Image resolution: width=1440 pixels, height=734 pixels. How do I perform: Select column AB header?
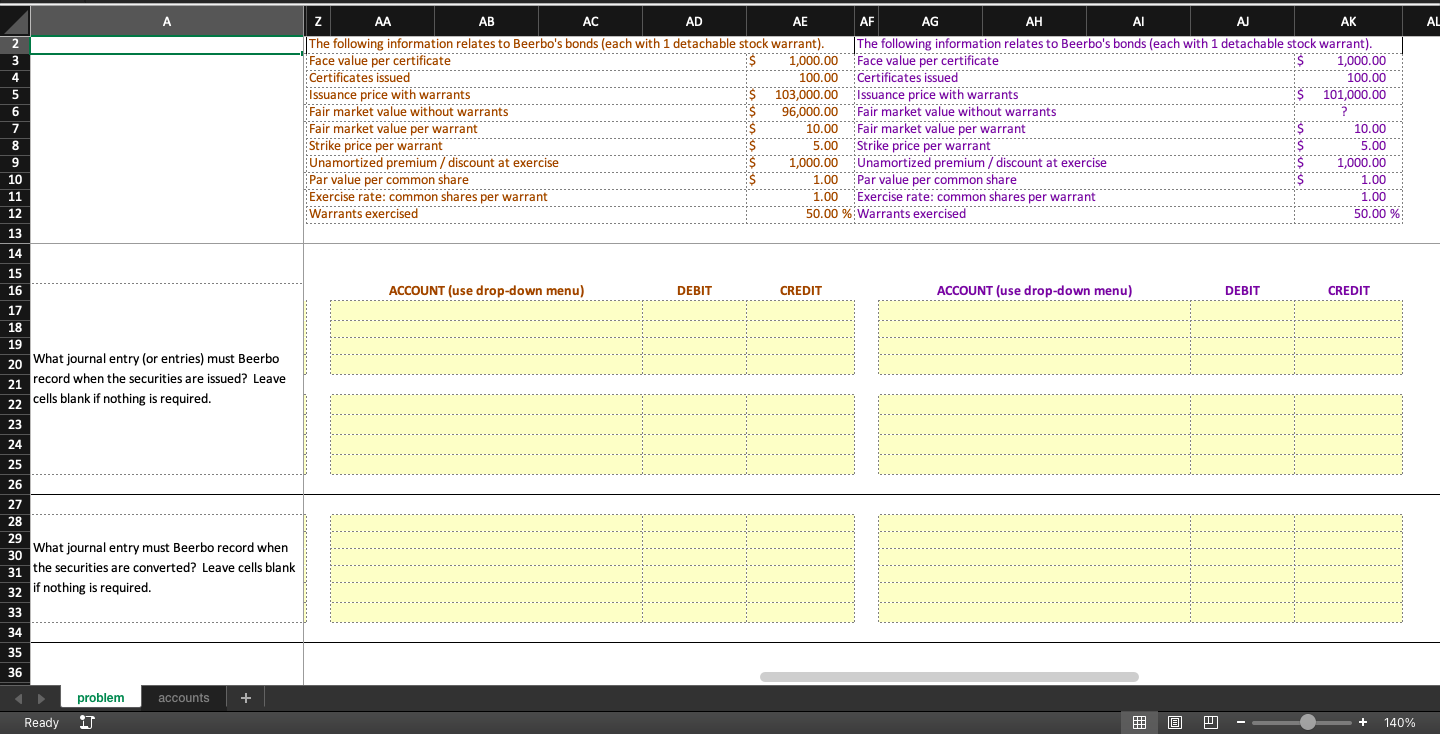point(486,21)
